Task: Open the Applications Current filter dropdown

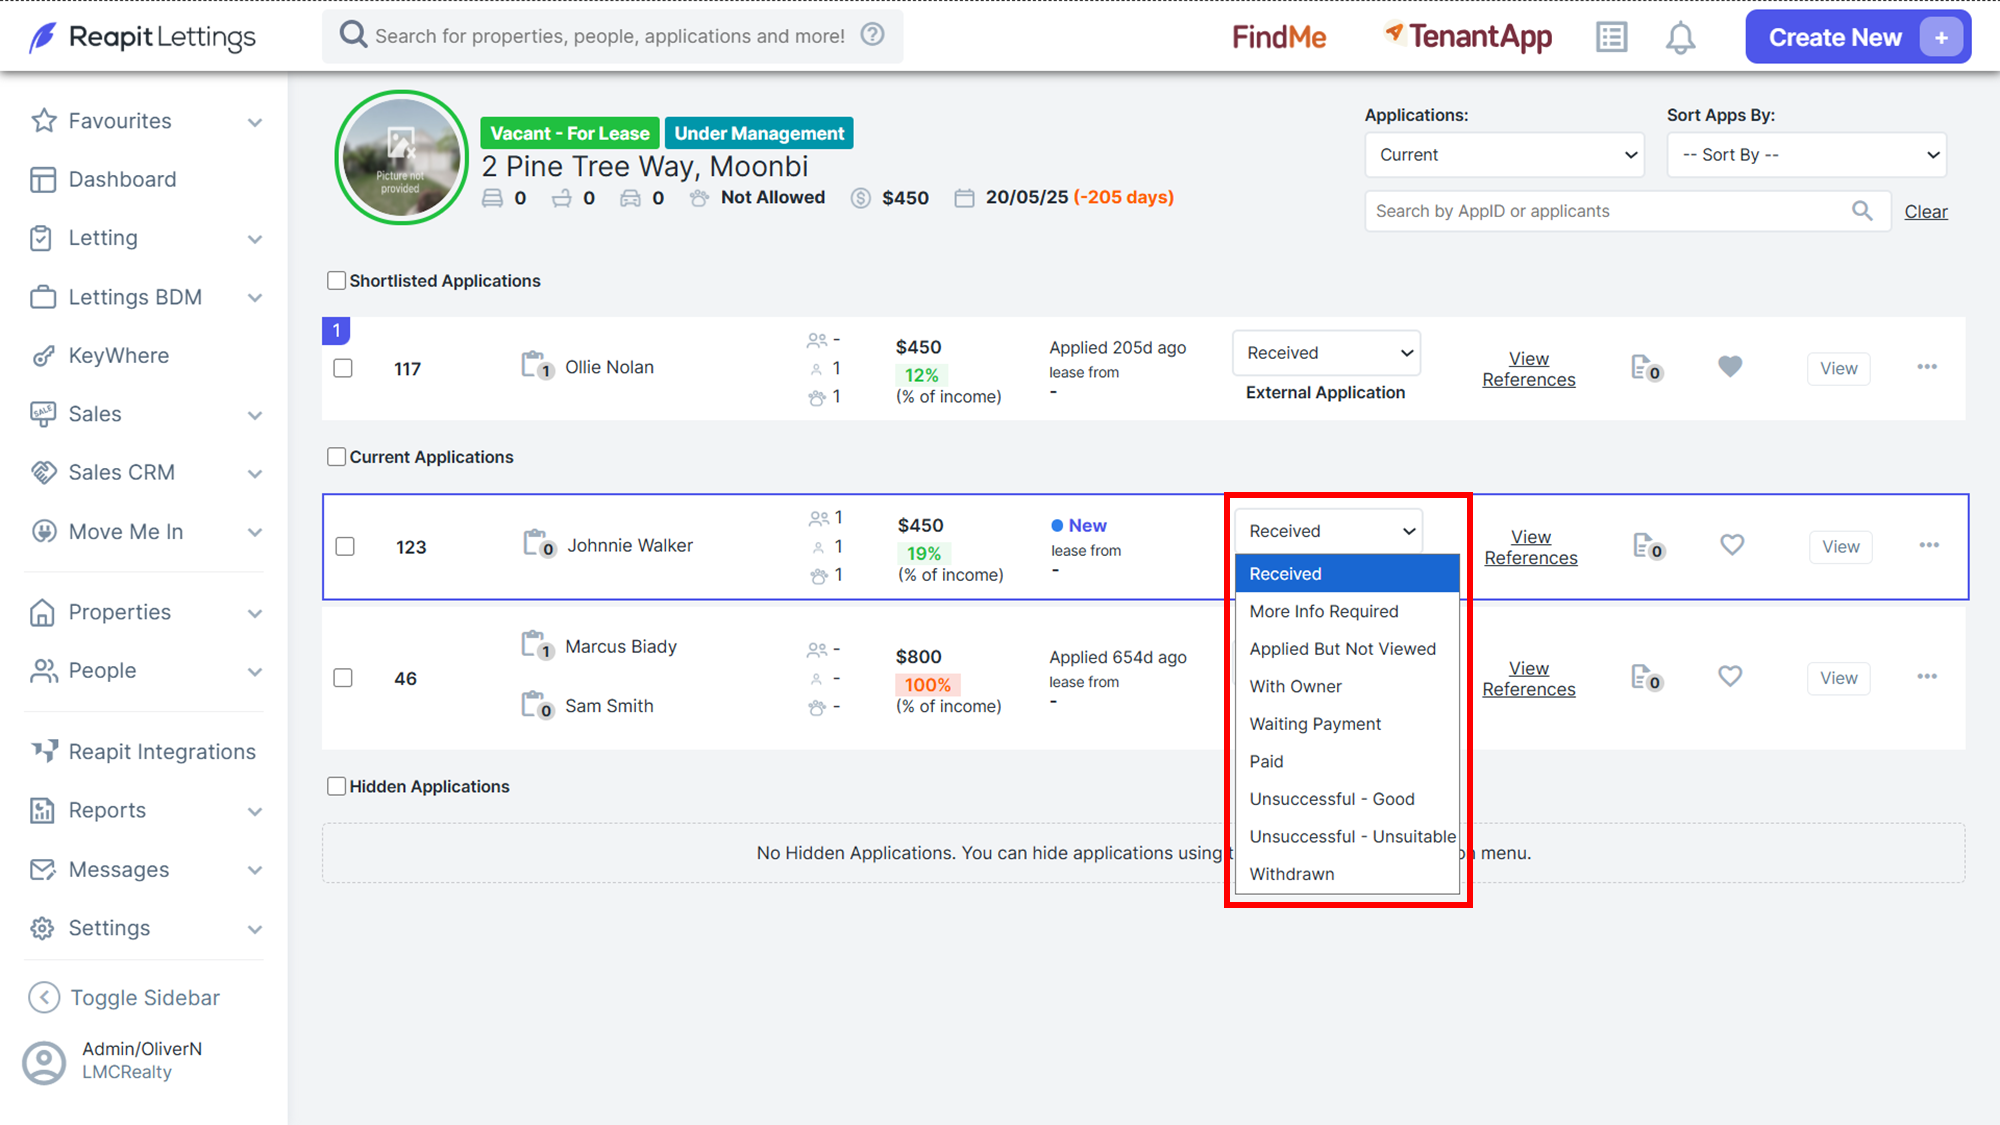Action: pos(1504,155)
